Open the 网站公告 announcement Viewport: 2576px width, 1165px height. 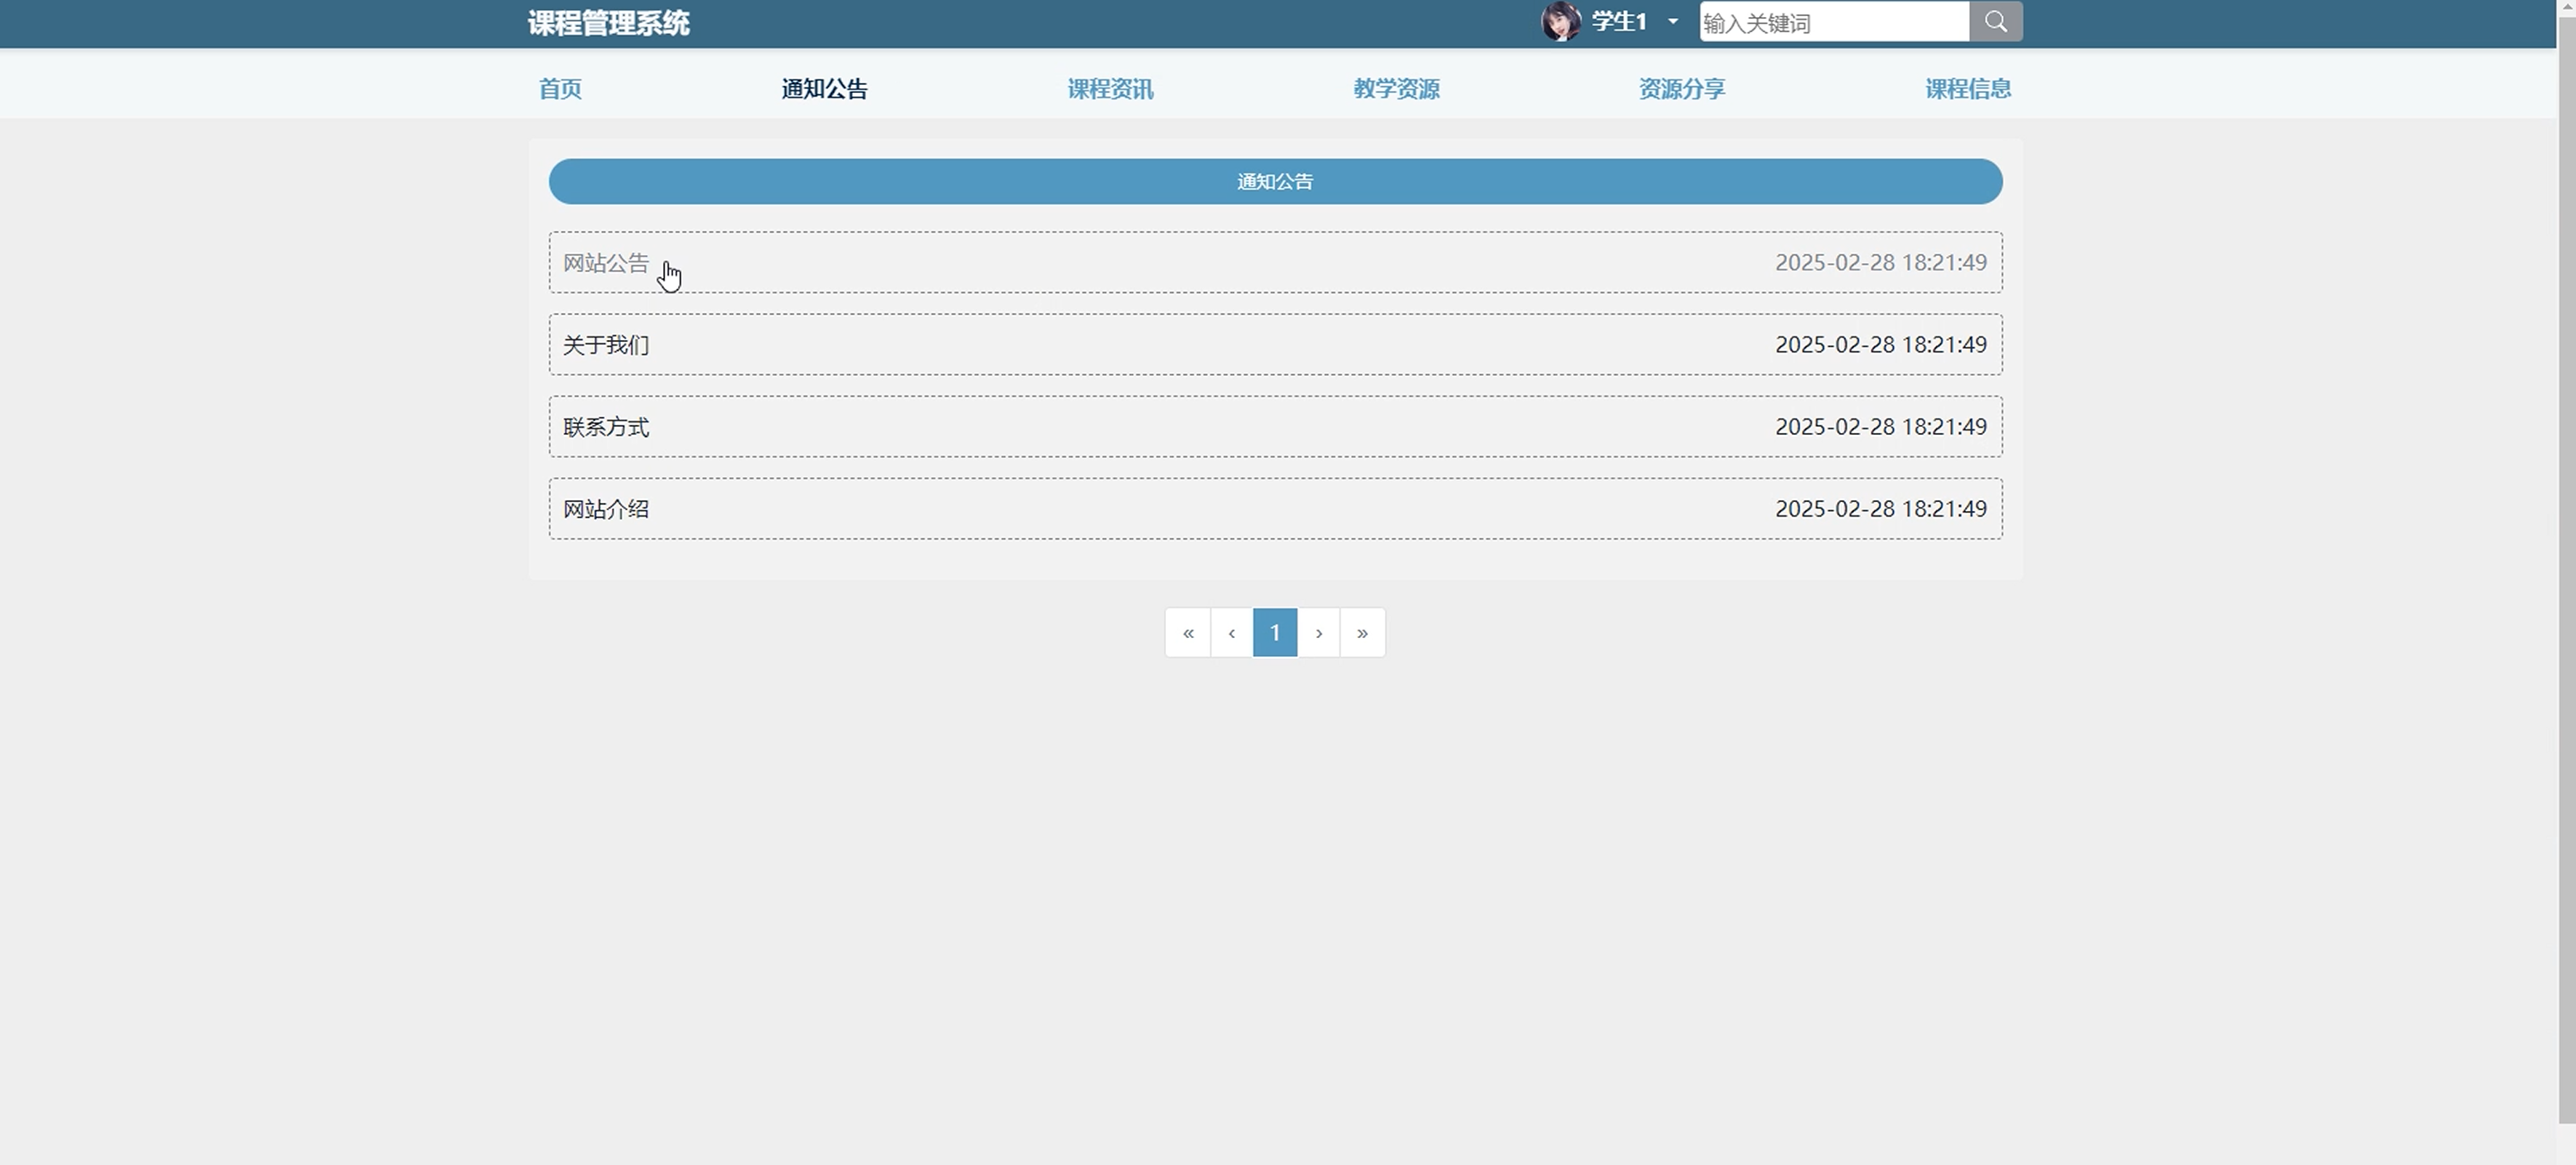pyautogui.click(x=606, y=263)
